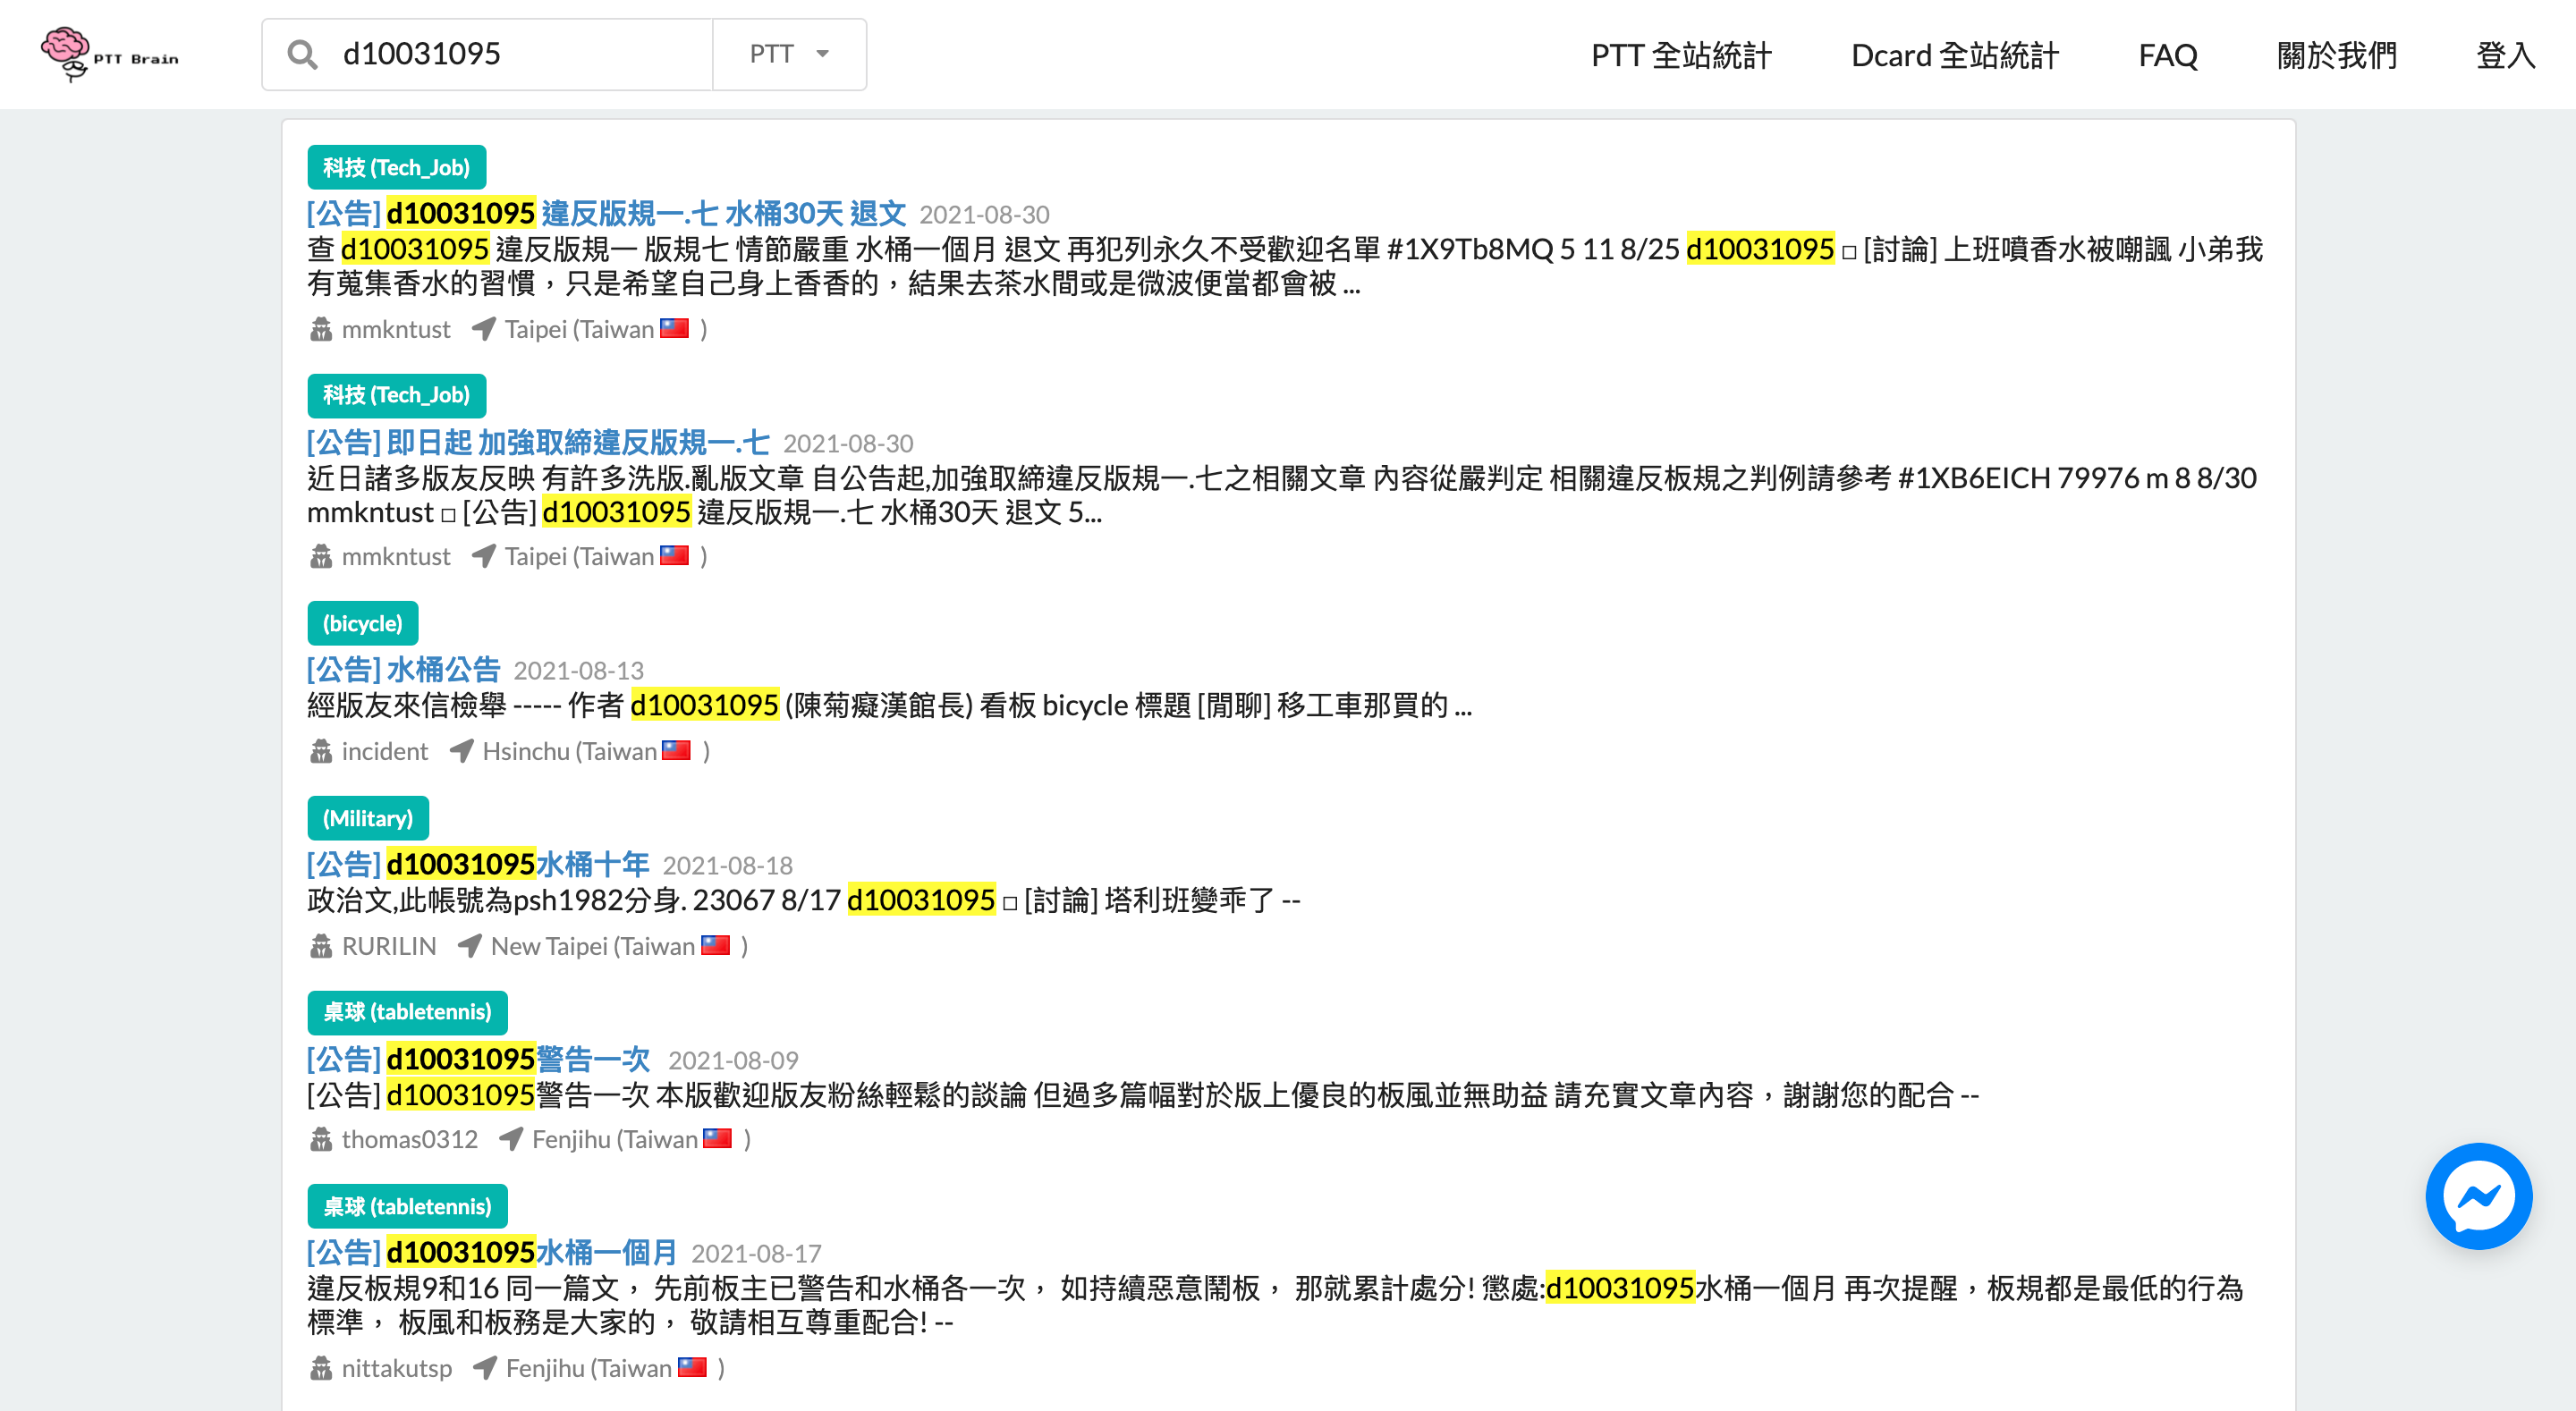The image size is (2576, 1411).
Task: Click 登入 to log in
Action: 2504,55
